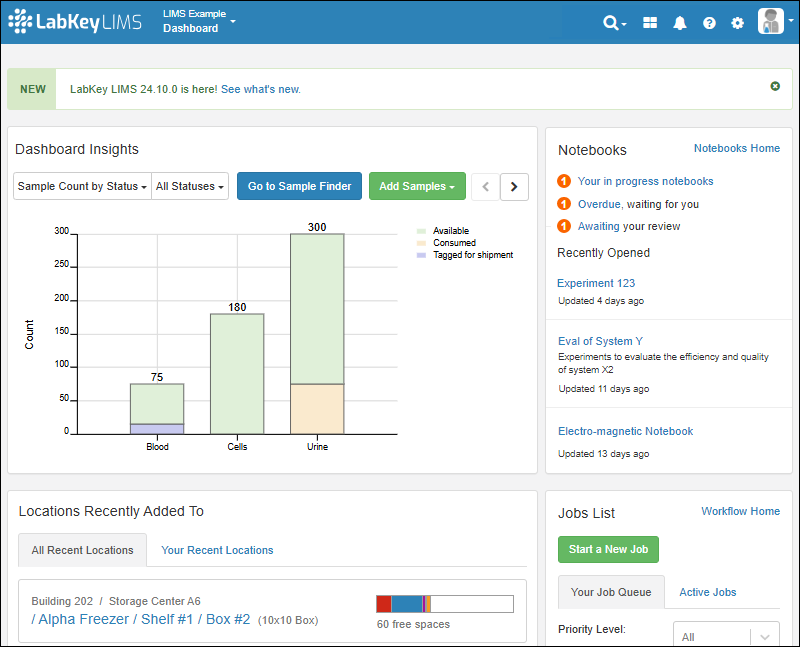This screenshot has height=647, width=800.
Task: Switch to Your Recent Locations tab
Action: pos(217,550)
